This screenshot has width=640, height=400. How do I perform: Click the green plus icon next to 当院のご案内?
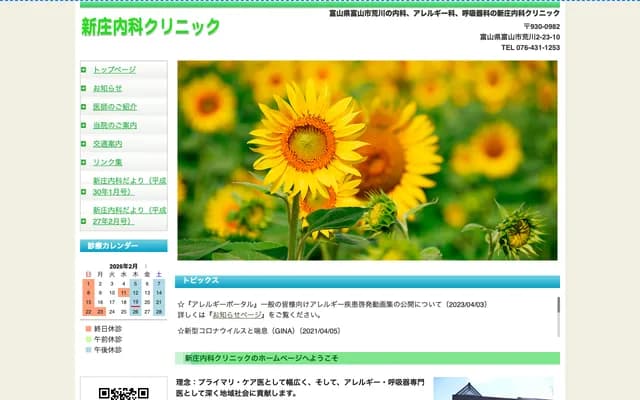pyautogui.click(x=85, y=125)
